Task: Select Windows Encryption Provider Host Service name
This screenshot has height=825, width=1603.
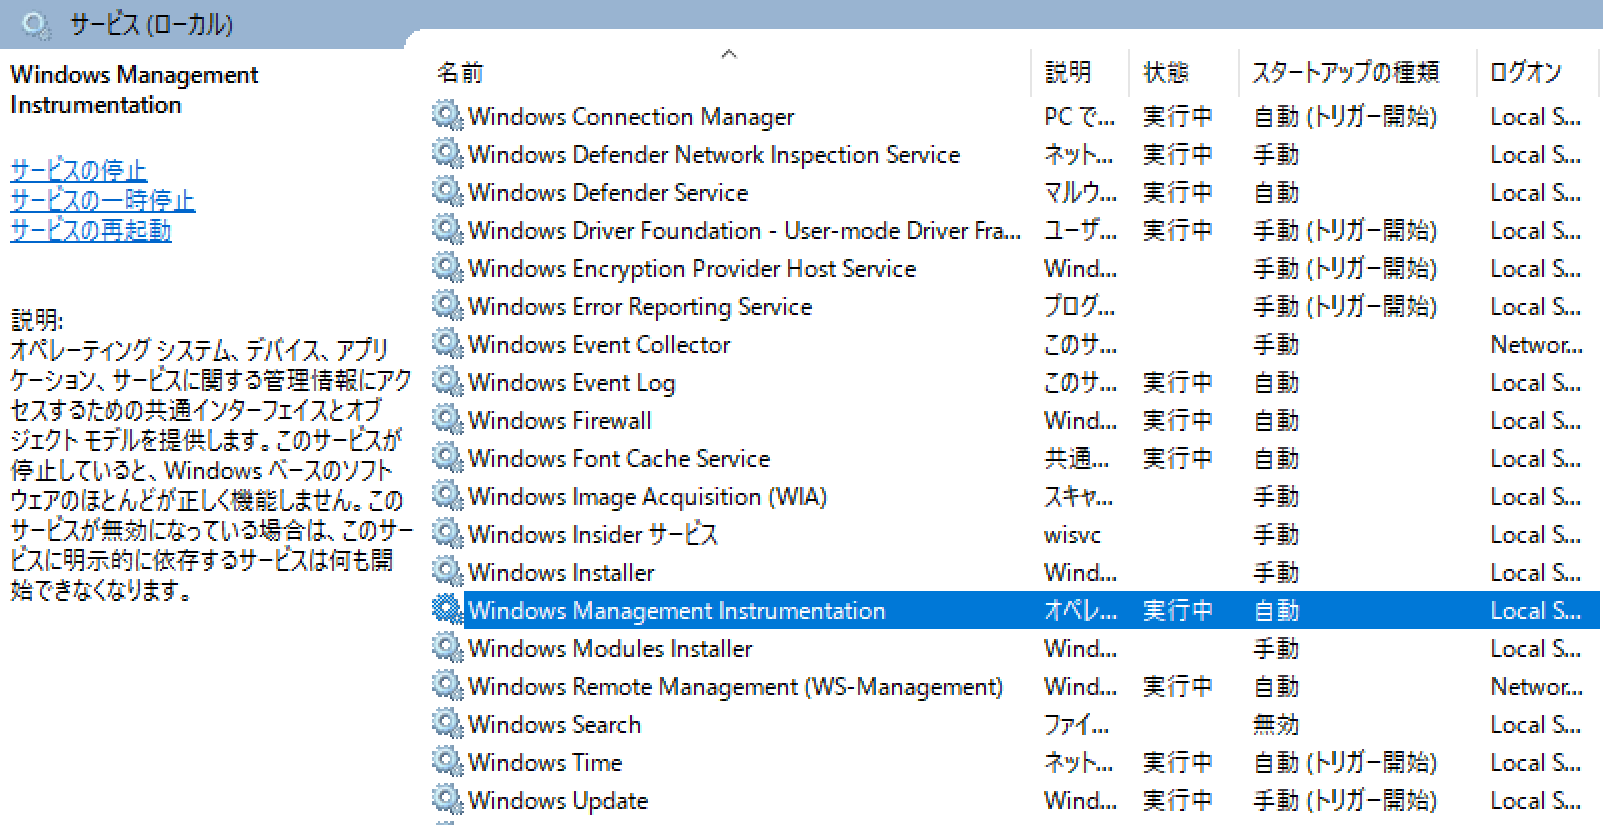Action: tap(692, 269)
